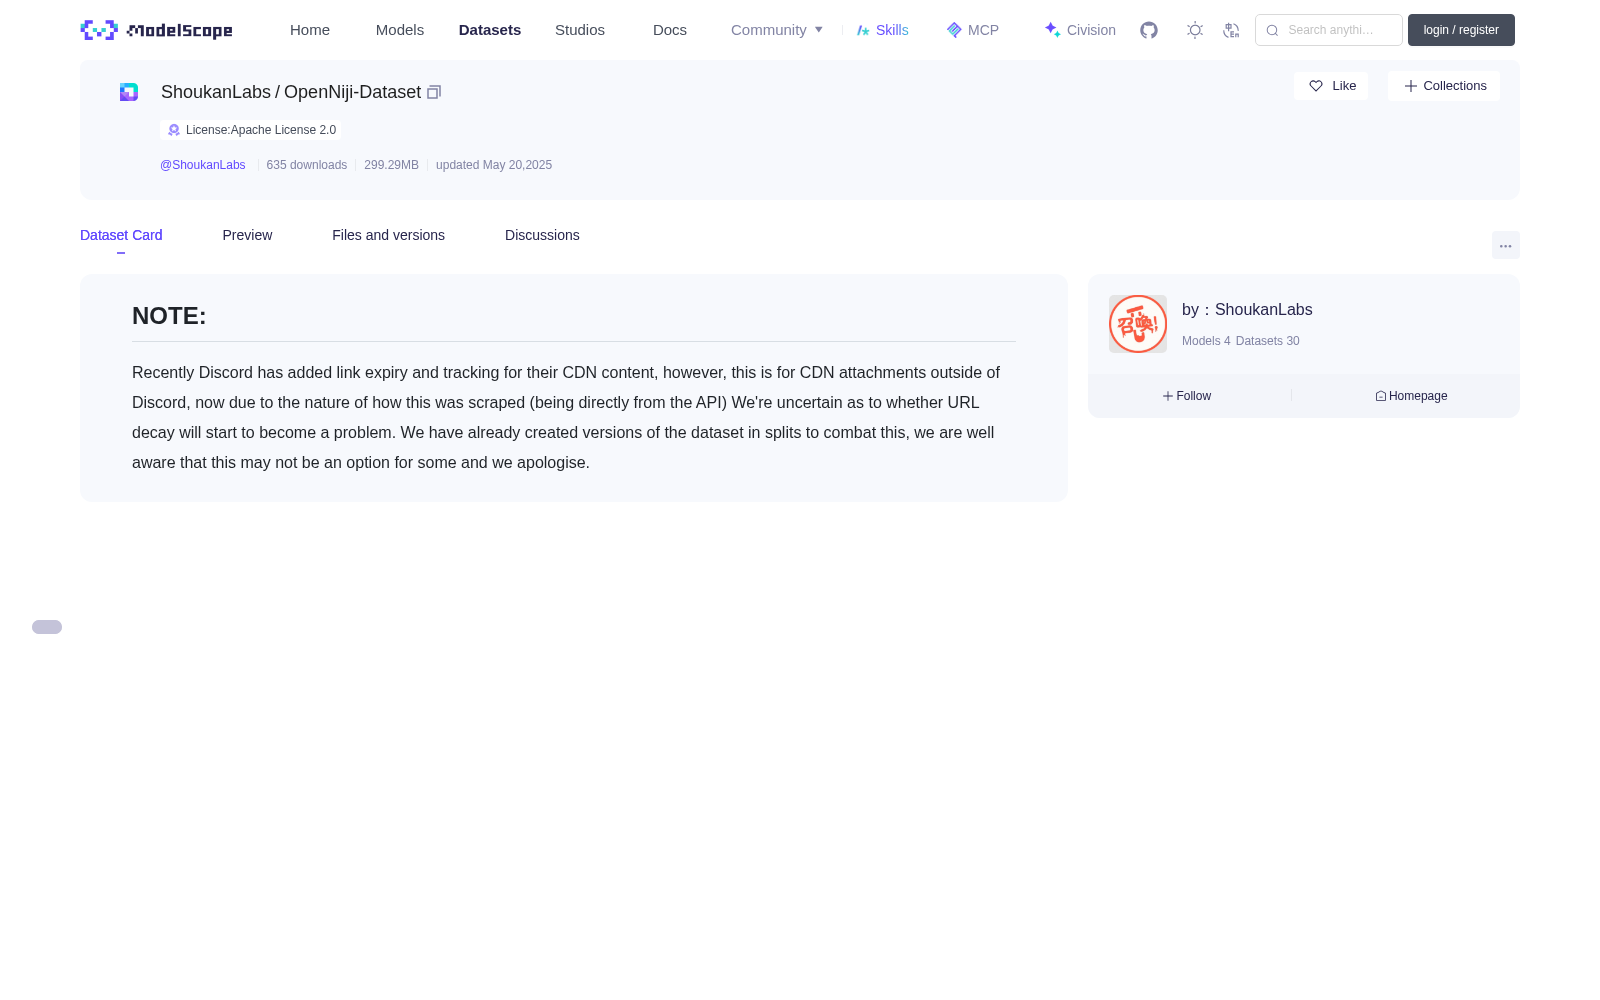This screenshot has height=1000, width=1600.
Task: Click the ShoukanLabs avatar thumbnail
Action: click(x=1138, y=324)
